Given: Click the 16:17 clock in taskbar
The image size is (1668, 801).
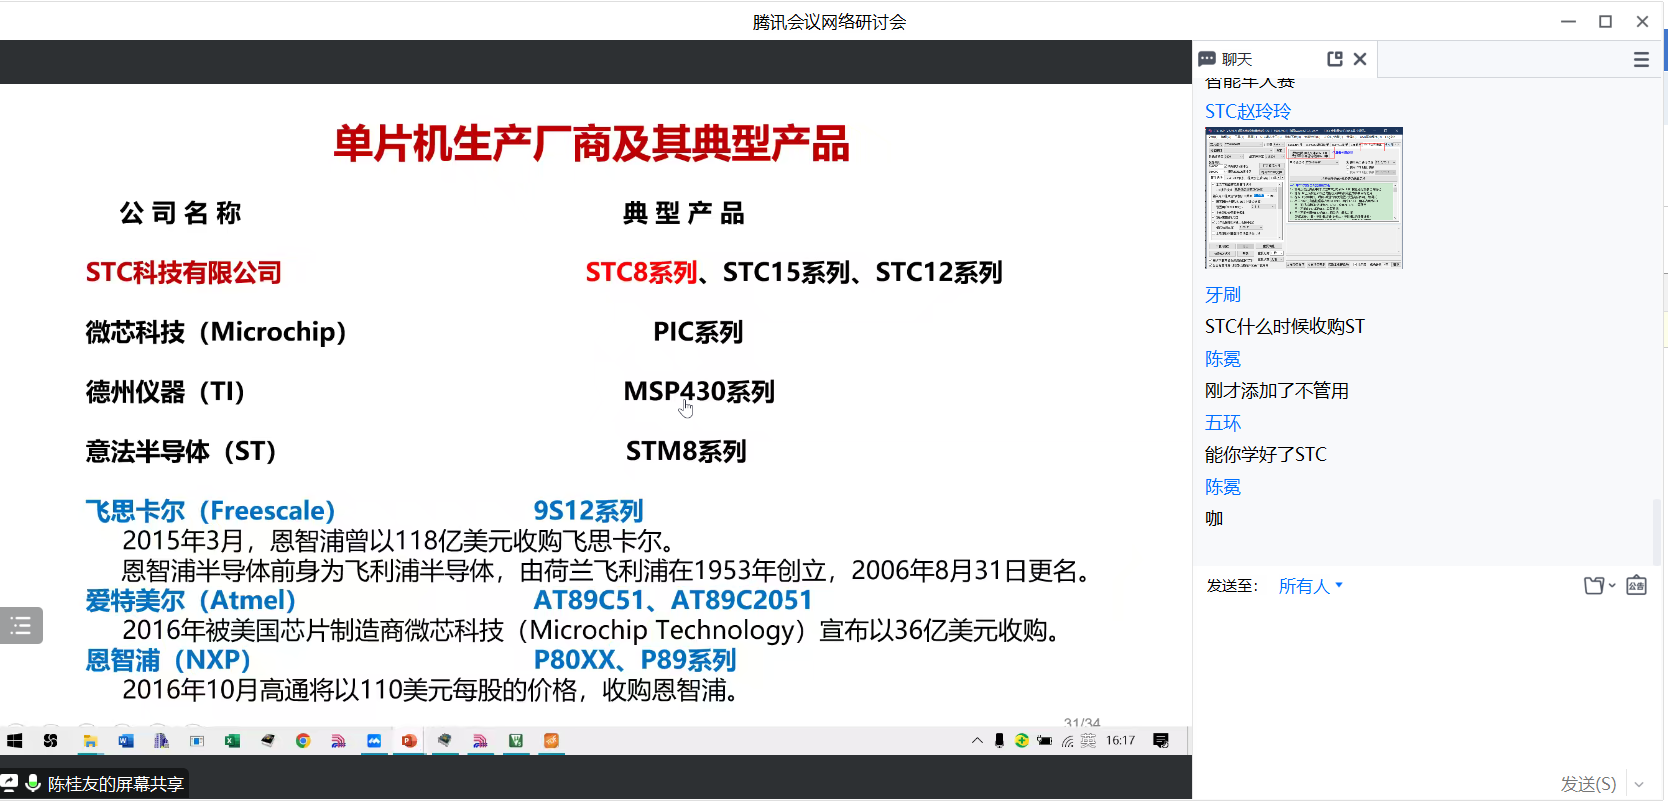Looking at the screenshot, I should click(x=1120, y=741).
